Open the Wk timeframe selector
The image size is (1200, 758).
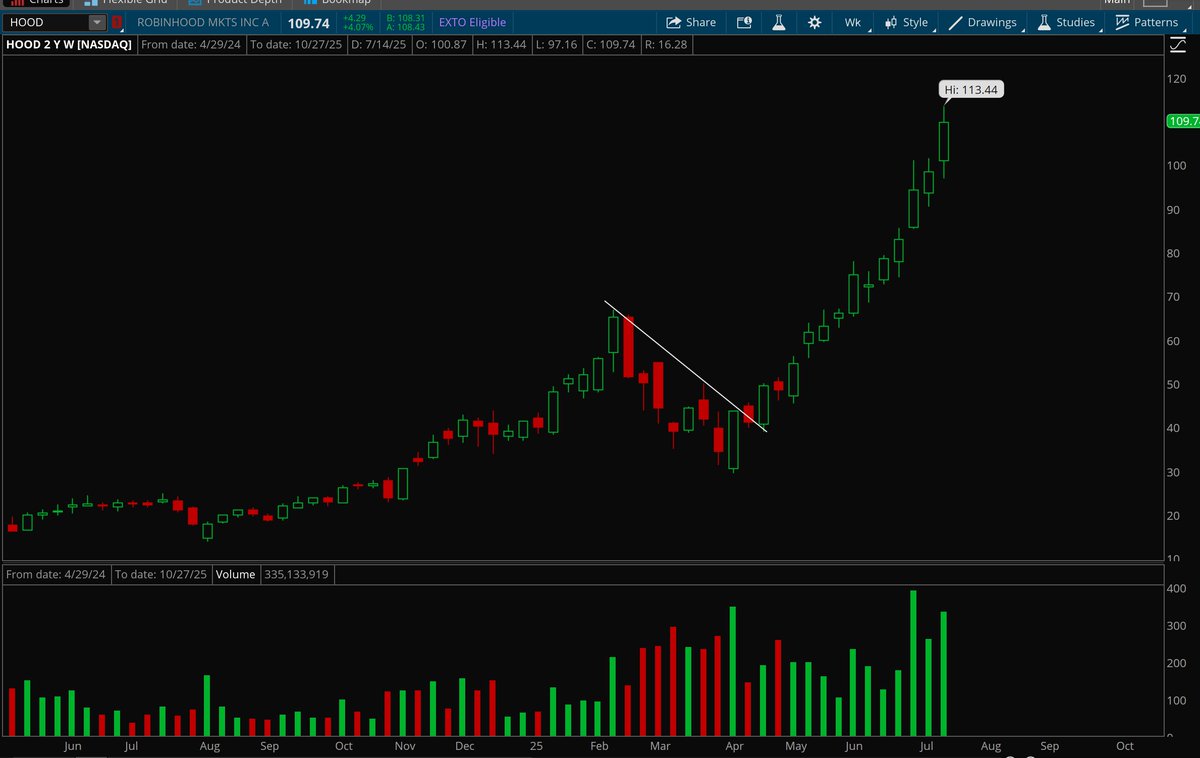pos(853,22)
